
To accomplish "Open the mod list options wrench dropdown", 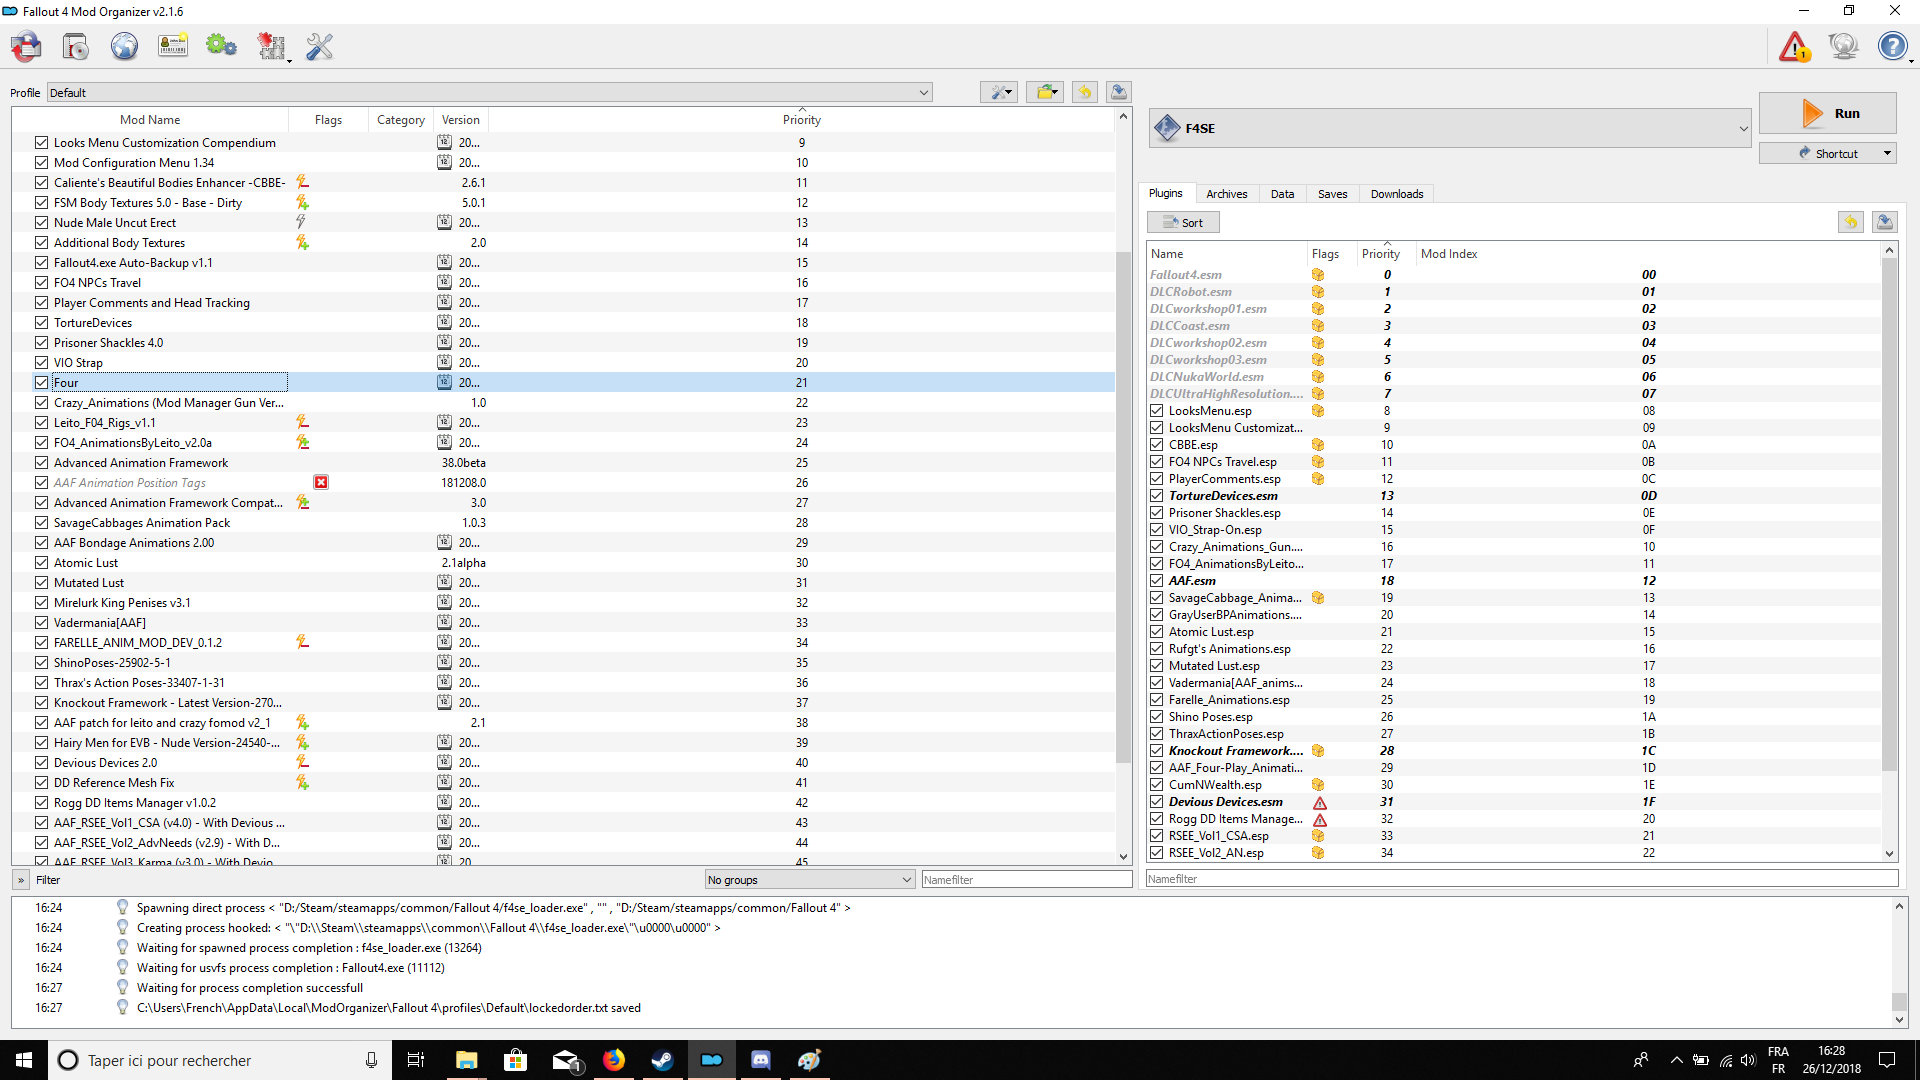I will click(998, 92).
